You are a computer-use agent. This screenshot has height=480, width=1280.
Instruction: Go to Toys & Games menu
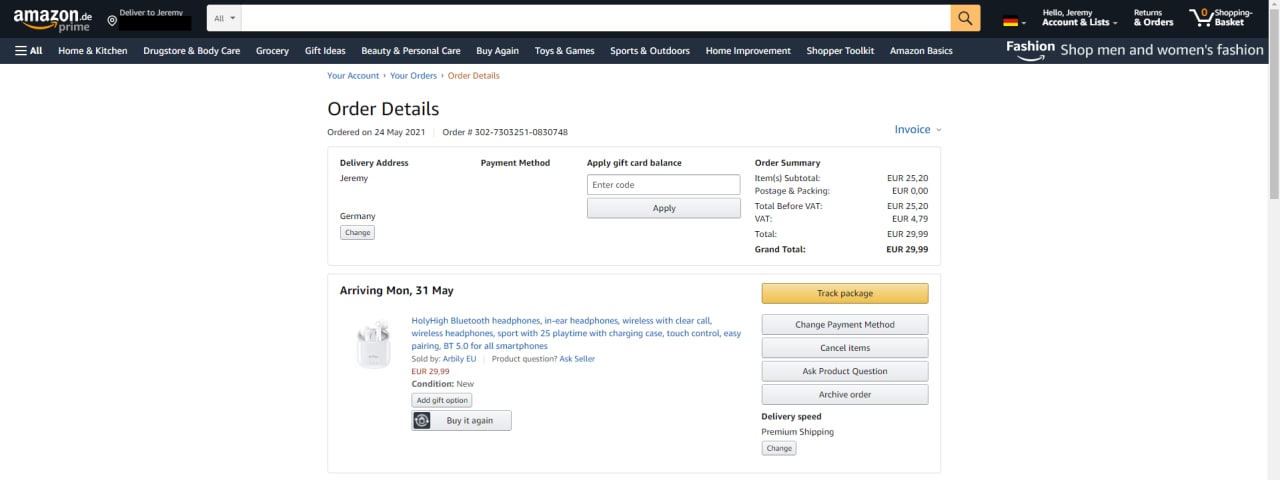pos(564,51)
